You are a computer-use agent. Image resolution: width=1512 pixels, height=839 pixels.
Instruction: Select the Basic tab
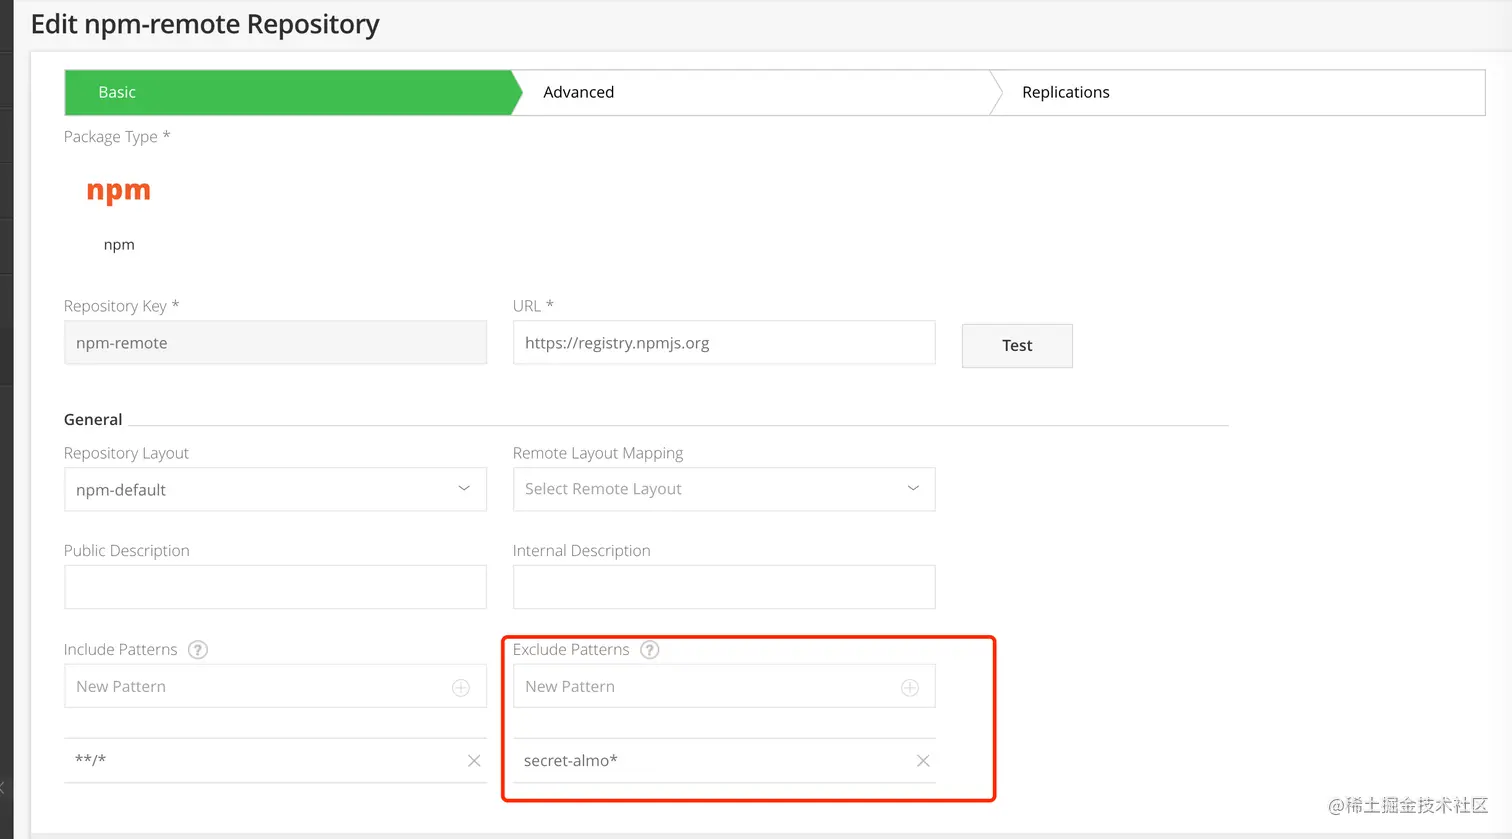point(117,92)
